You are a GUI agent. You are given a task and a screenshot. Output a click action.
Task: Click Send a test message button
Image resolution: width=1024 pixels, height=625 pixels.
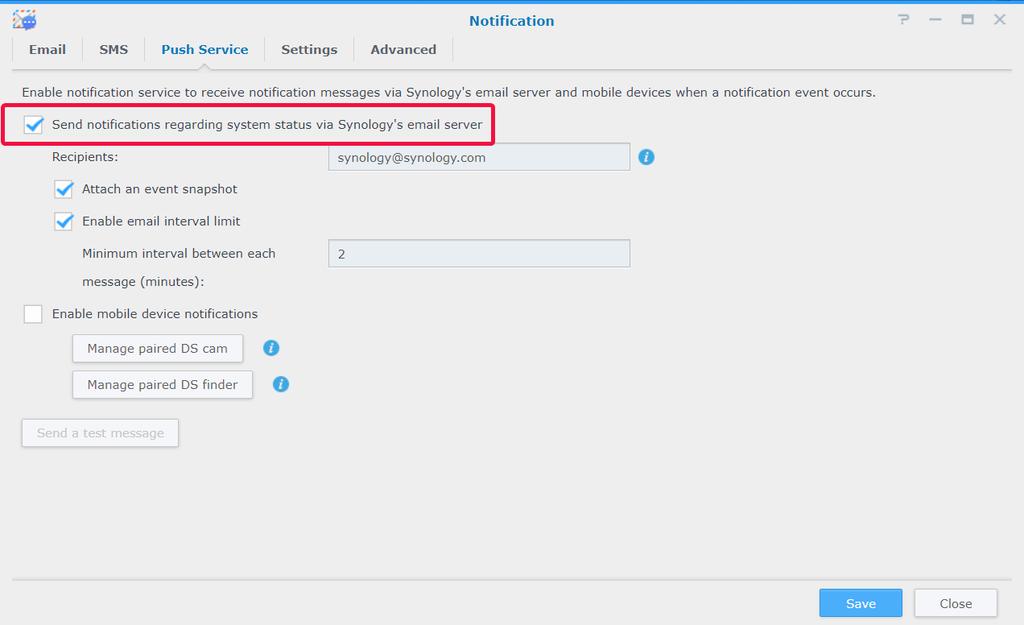tap(100, 433)
